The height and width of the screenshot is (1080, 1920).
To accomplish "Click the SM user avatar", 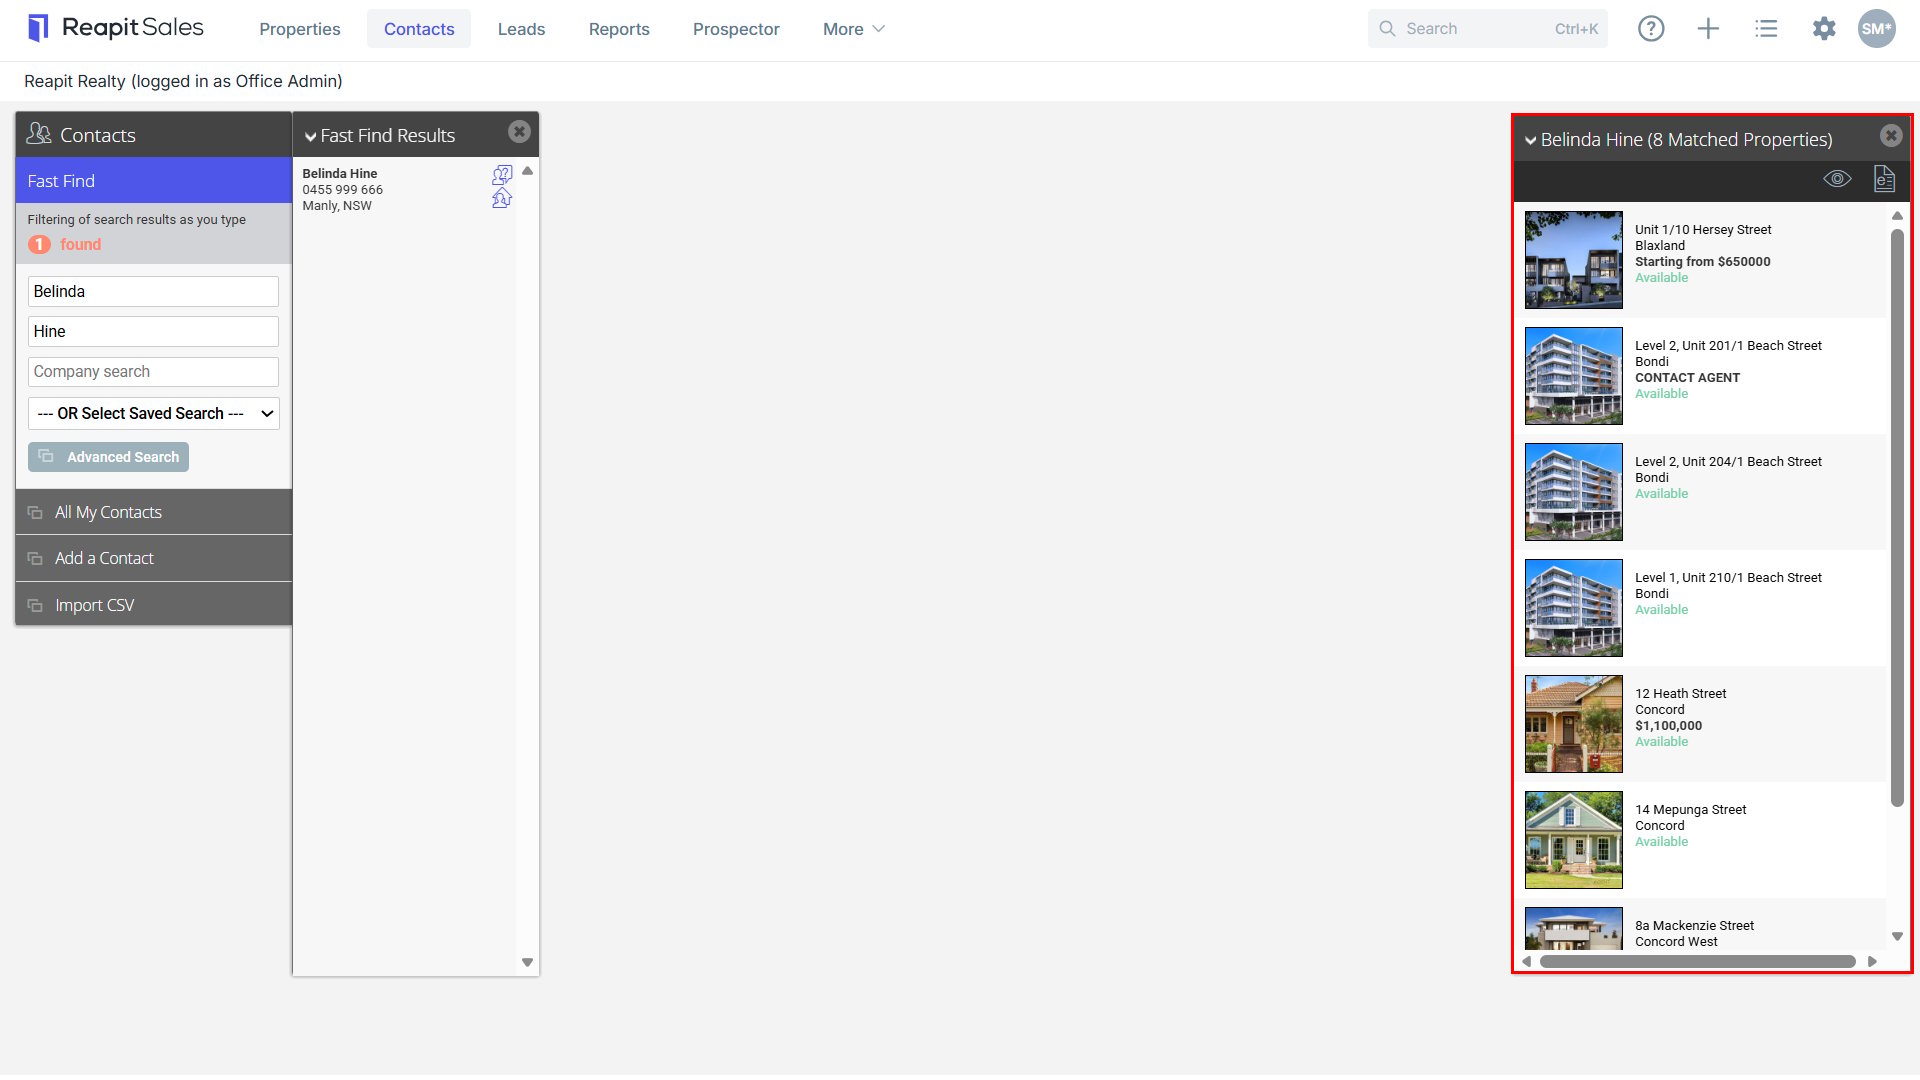I will coord(1876,29).
